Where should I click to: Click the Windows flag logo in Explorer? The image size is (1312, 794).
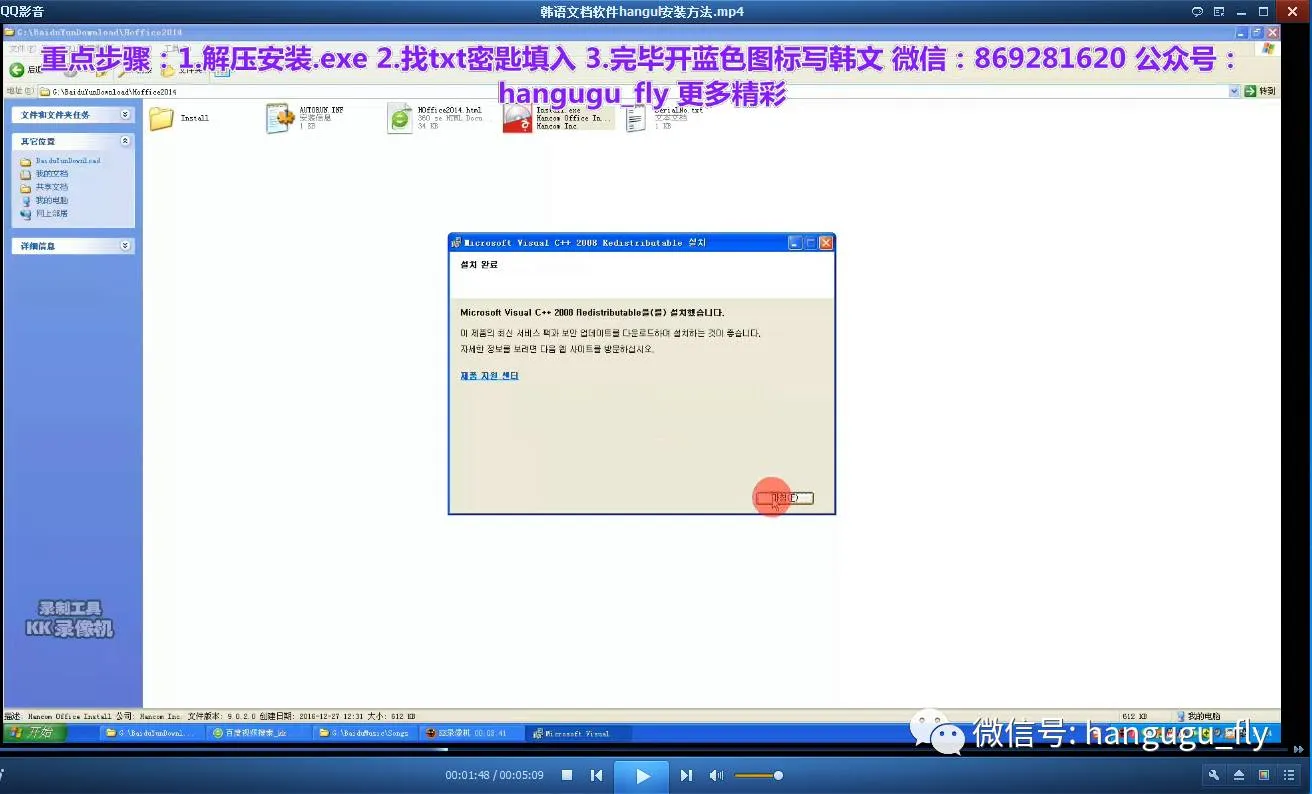[x=1268, y=48]
